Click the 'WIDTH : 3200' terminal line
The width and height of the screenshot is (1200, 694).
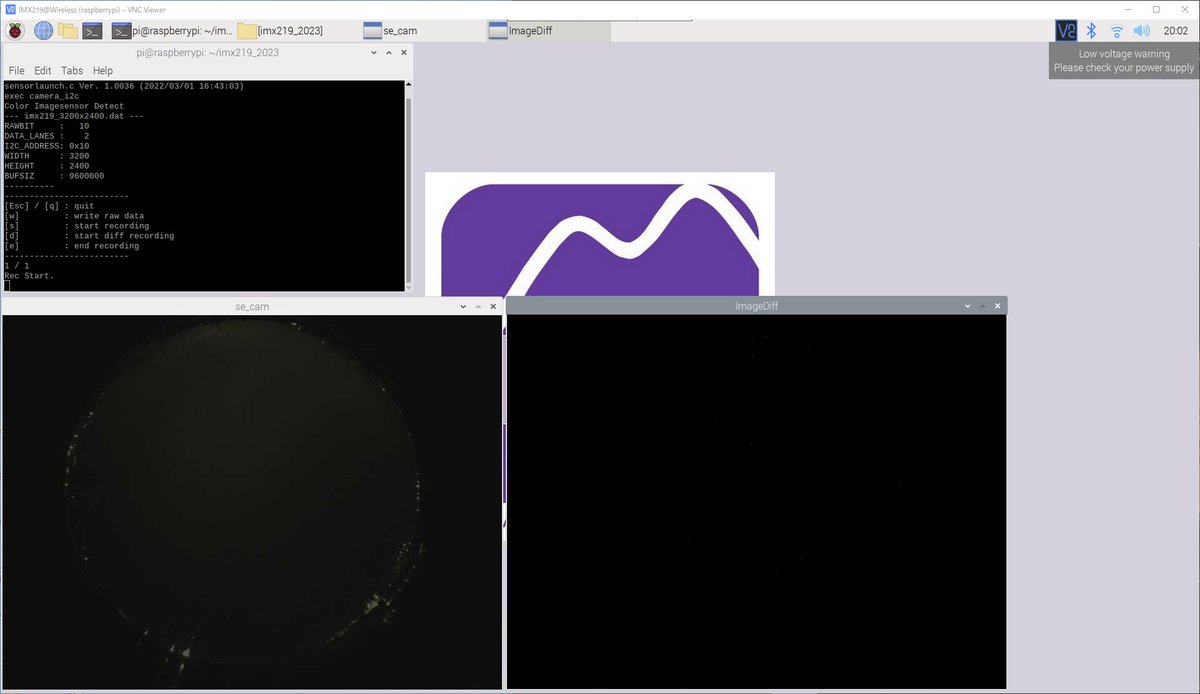[47, 156]
